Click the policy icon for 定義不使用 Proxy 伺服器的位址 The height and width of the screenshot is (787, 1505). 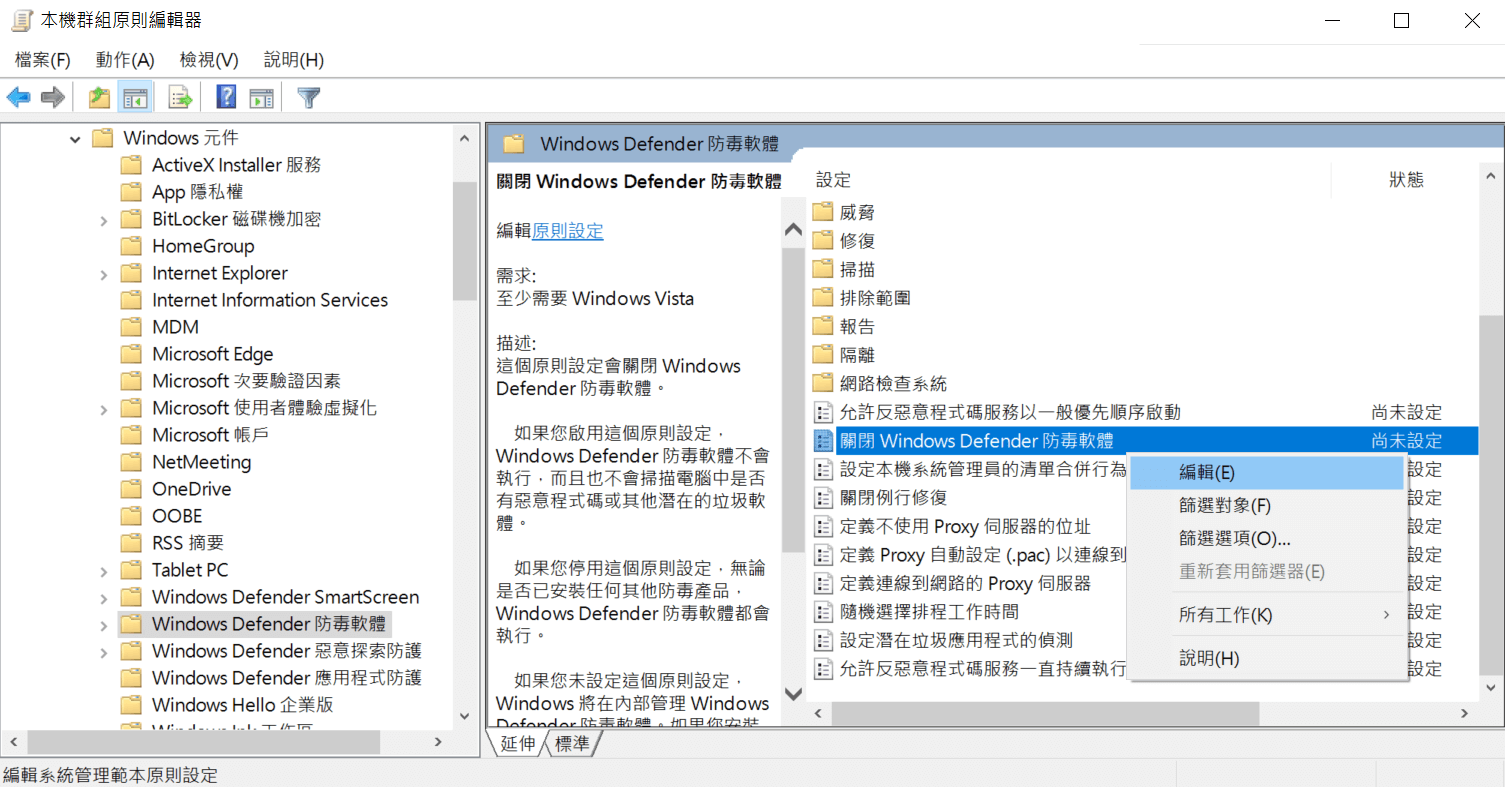coord(823,526)
